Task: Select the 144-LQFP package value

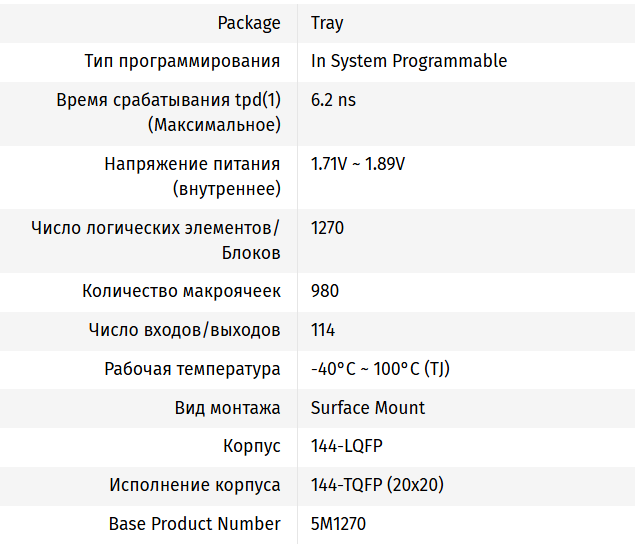Action: tap(346, 446)
